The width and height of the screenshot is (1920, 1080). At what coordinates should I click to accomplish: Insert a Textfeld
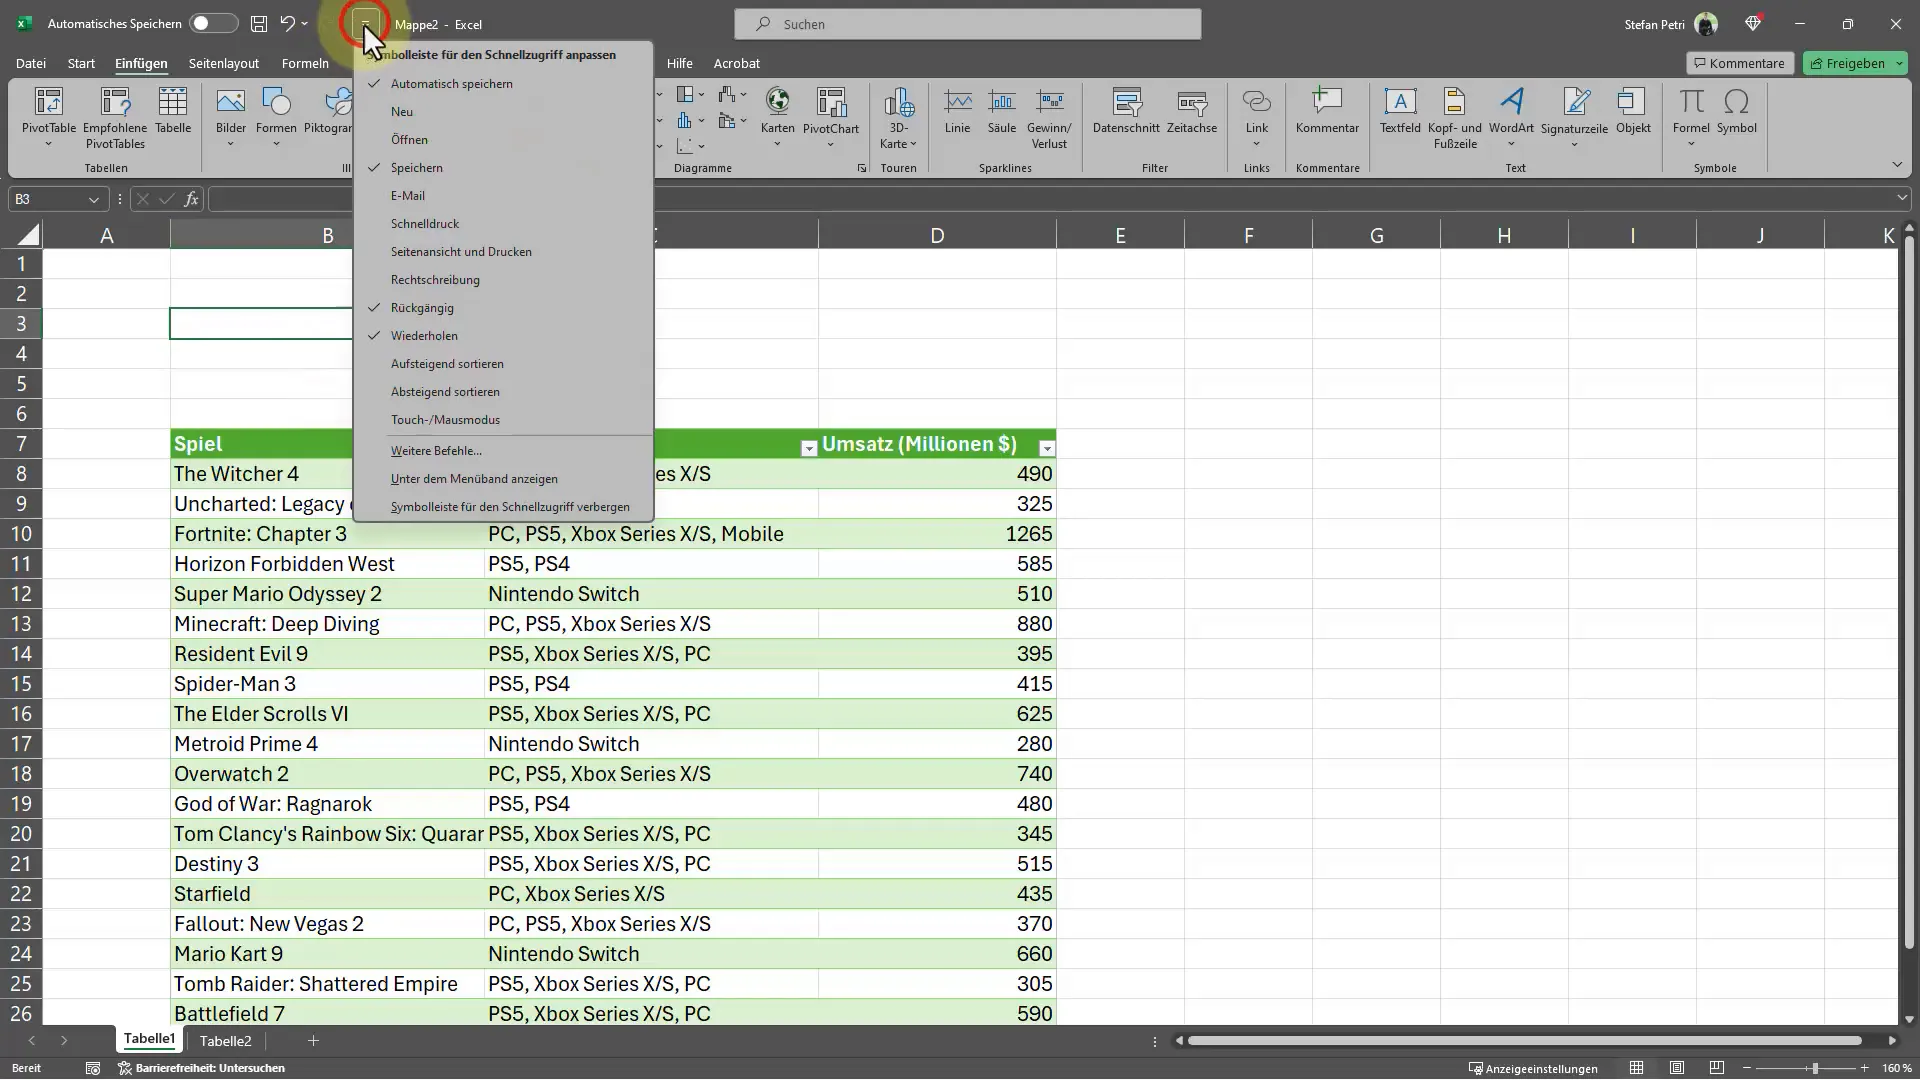[1400, 110]
